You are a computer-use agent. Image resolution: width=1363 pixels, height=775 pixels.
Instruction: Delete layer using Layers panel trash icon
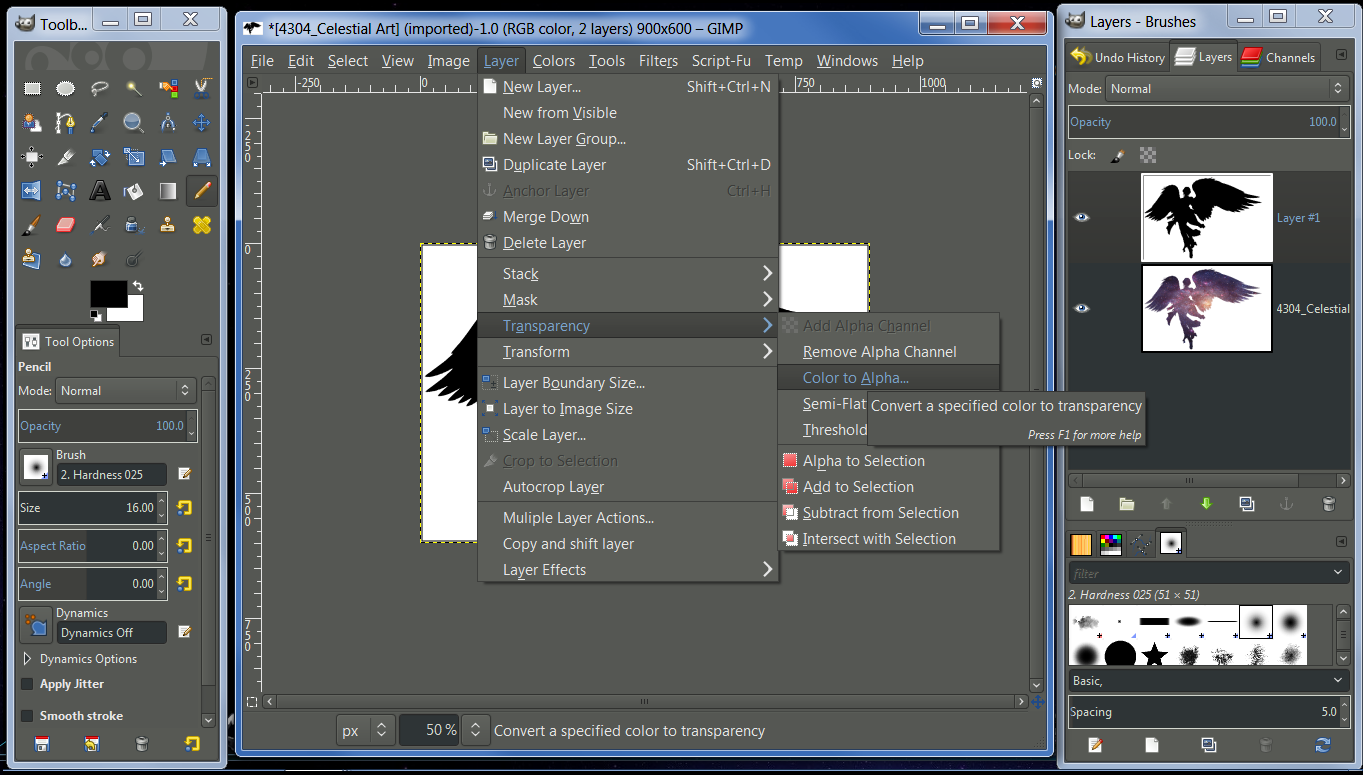[1328, 504]
